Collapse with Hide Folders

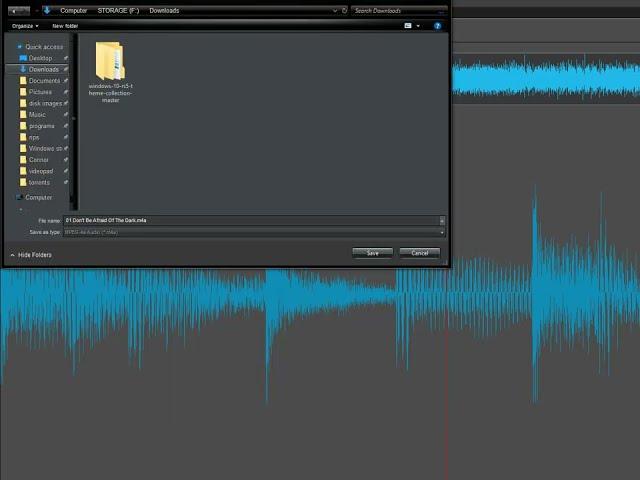point(31,255)
